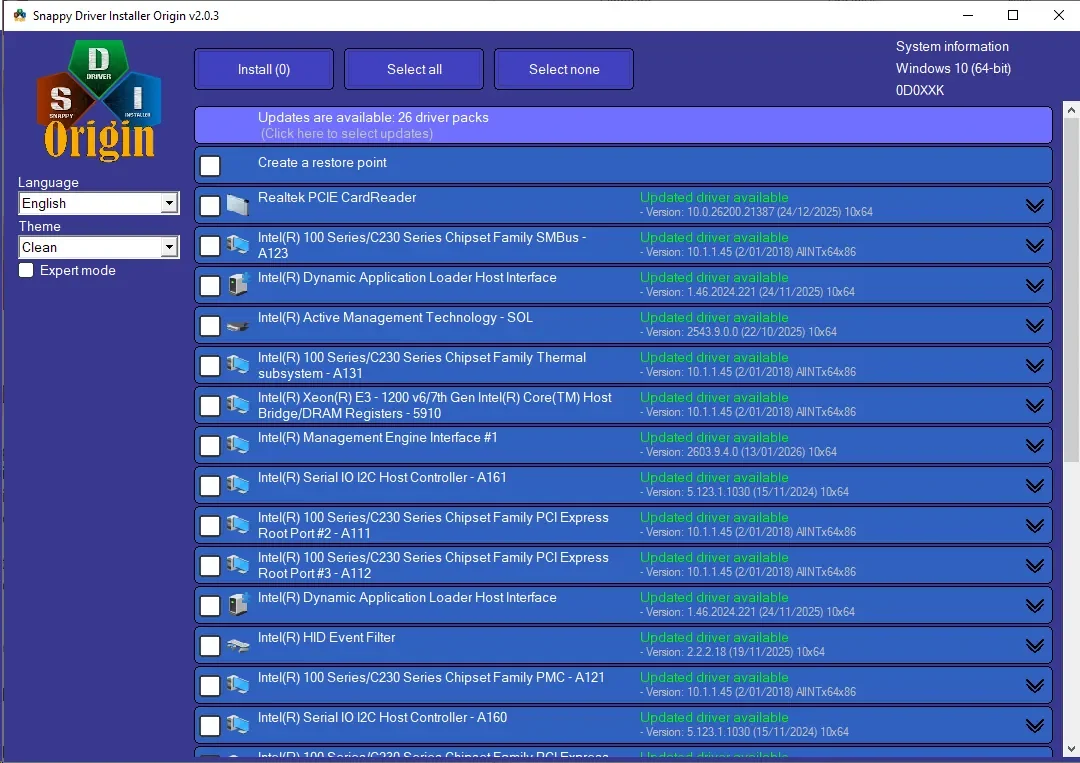Click the PCI Express Root Port #2 icon

point(238,525)
